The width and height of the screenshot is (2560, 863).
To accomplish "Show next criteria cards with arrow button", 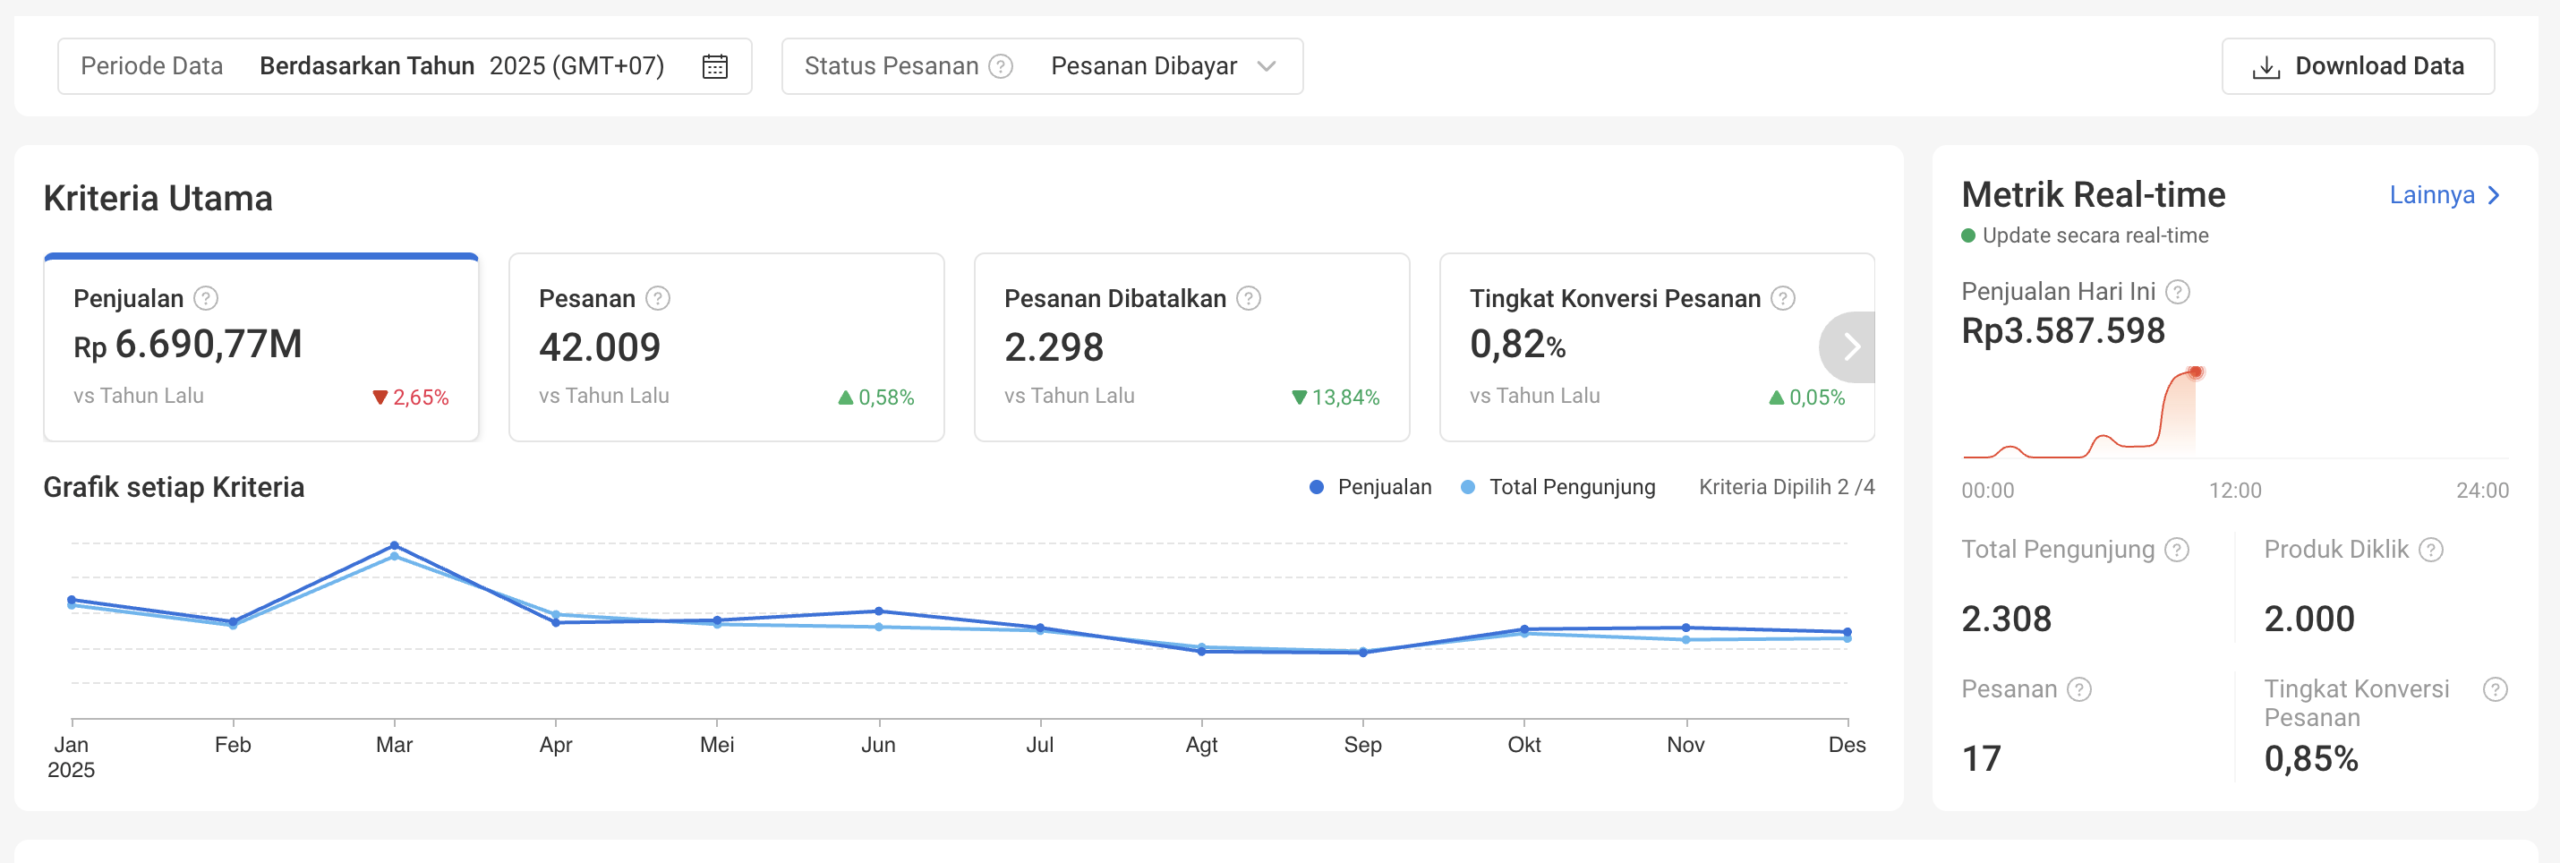I will 1848,347.
